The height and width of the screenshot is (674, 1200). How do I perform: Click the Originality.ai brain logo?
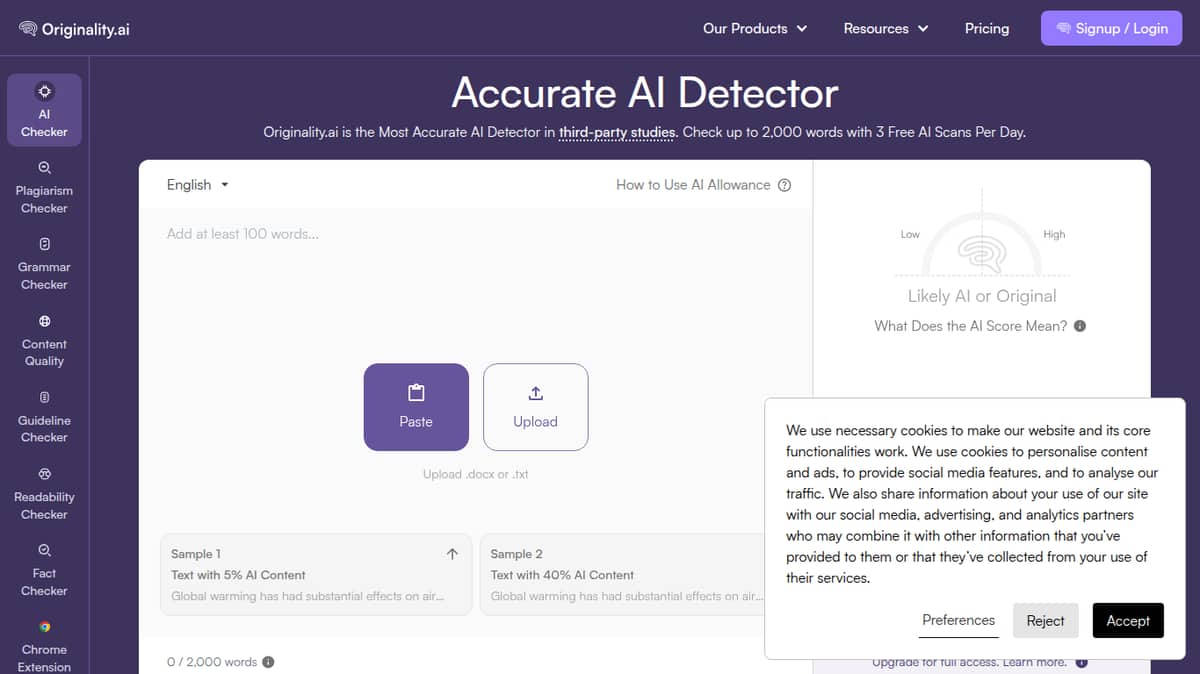[x=28, y=29]
